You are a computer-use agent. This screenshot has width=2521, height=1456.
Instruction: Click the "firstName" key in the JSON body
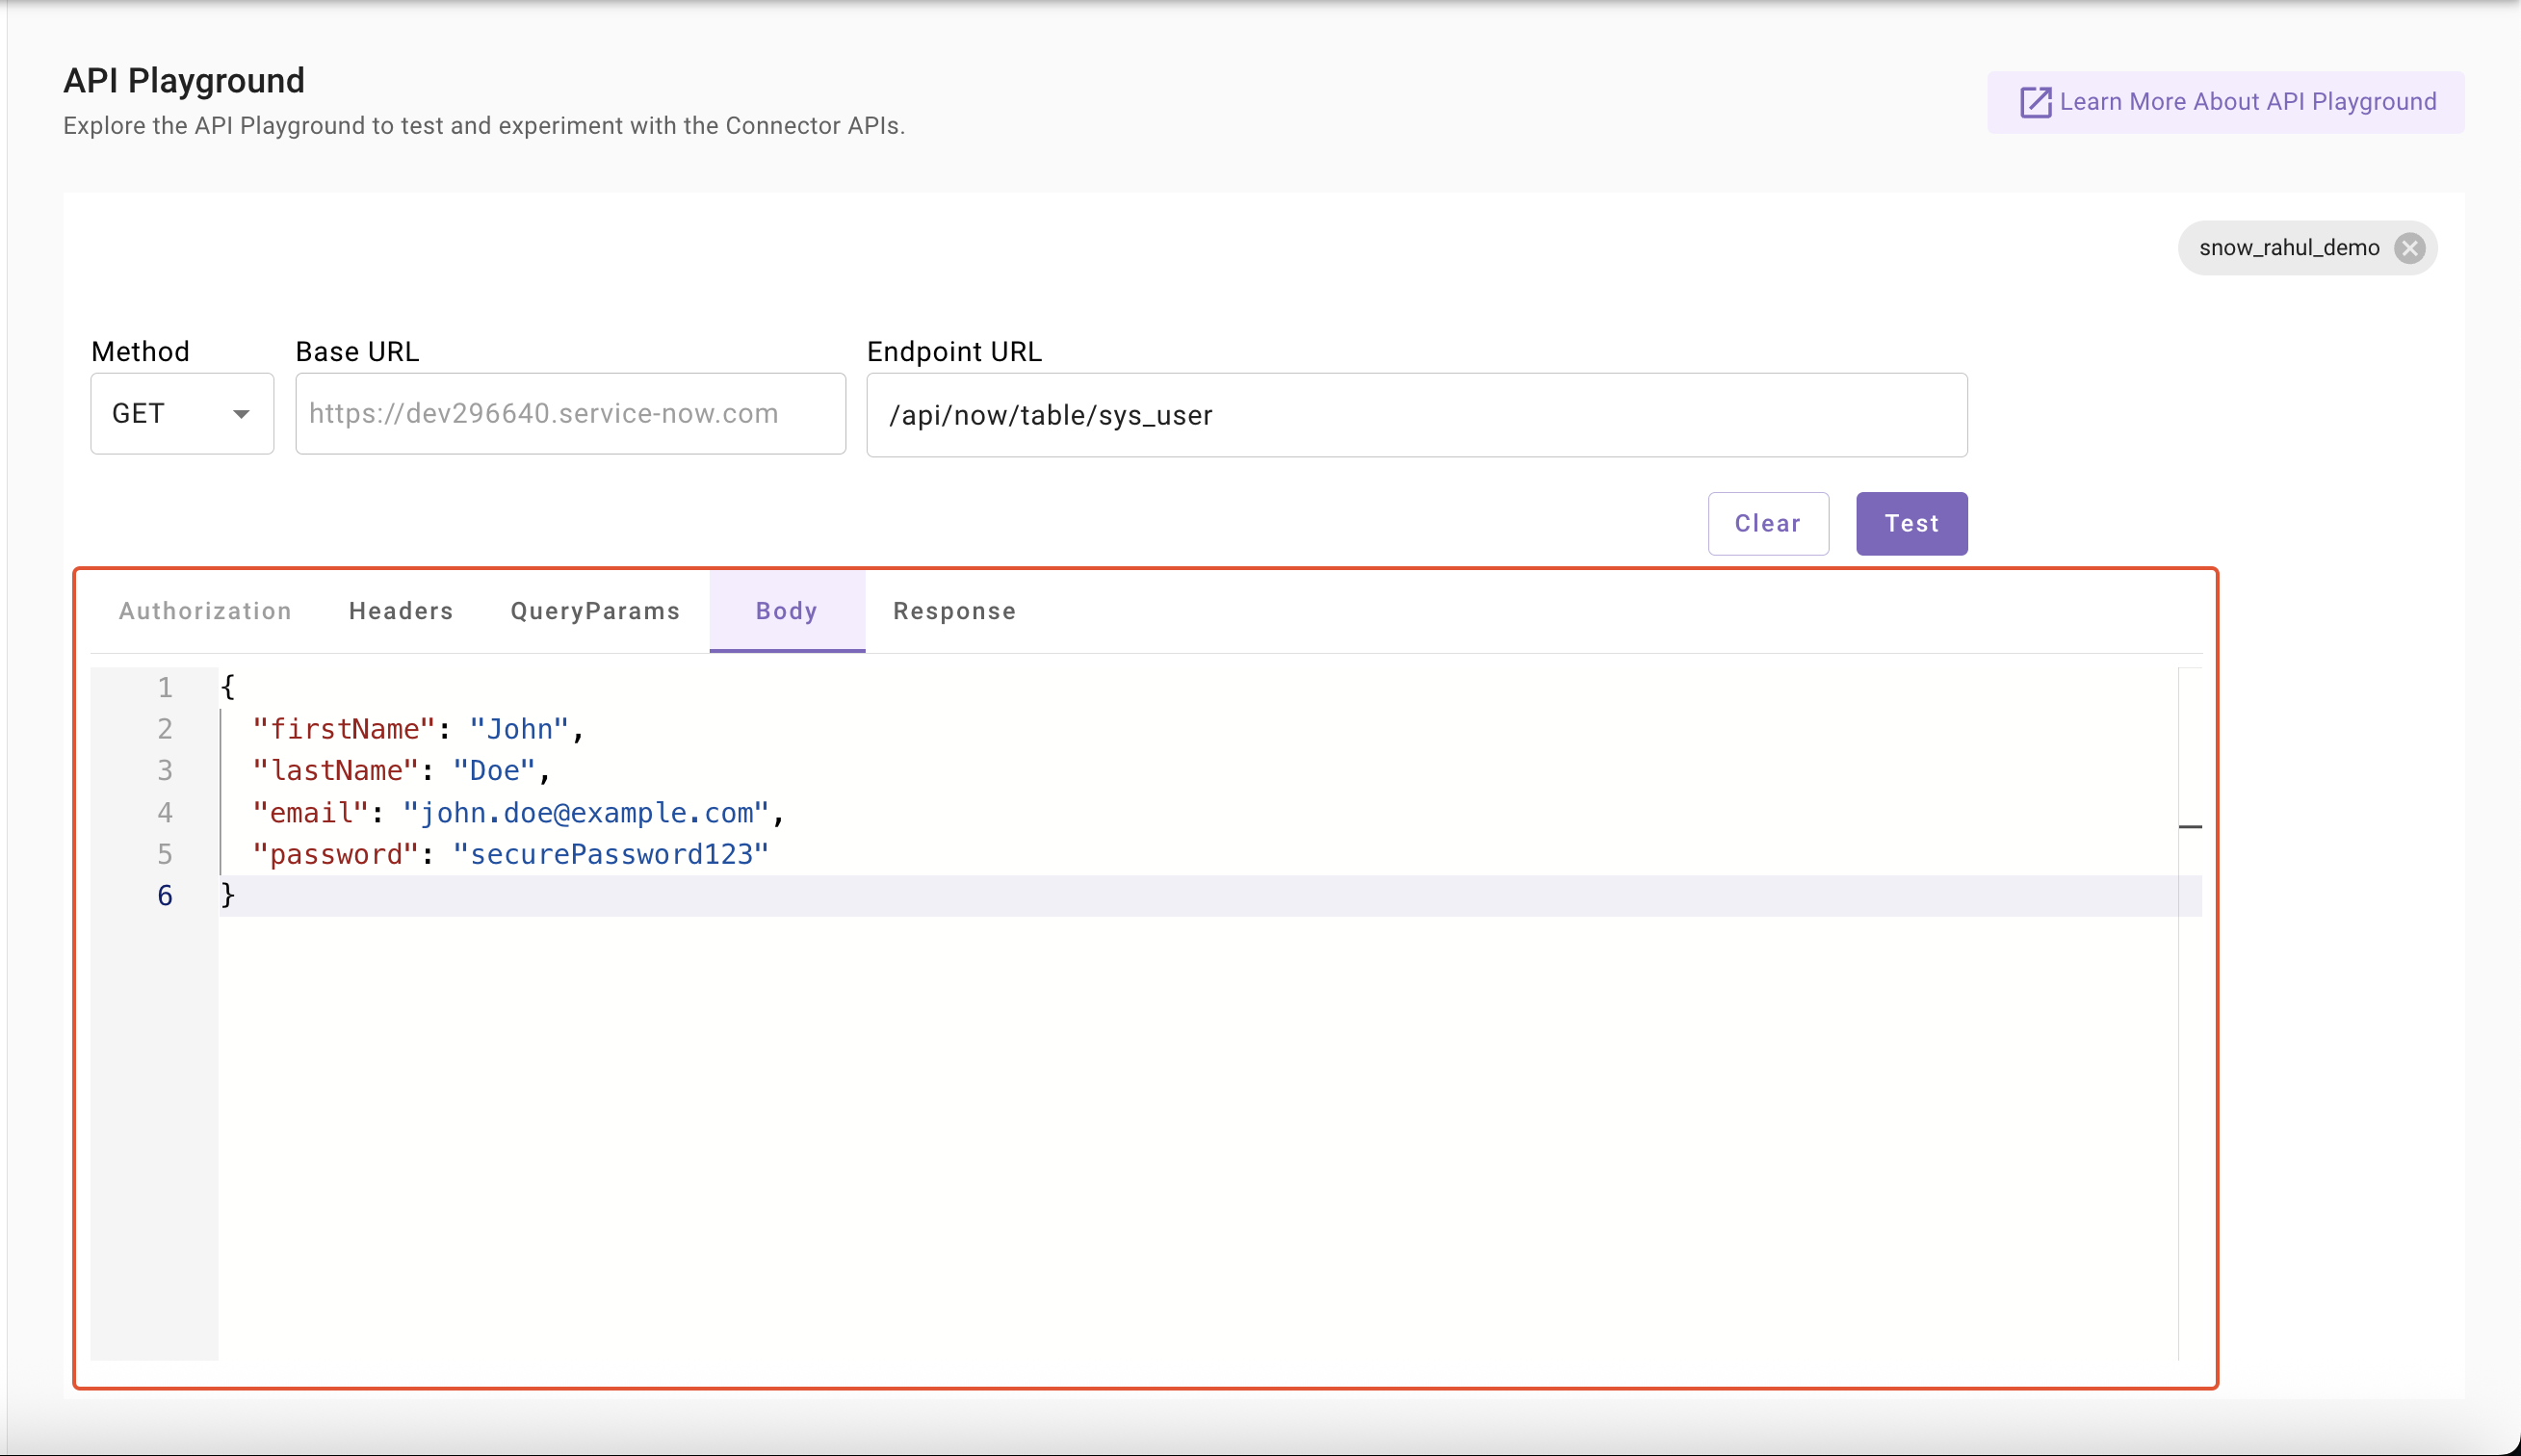click(x=344, y=729)
